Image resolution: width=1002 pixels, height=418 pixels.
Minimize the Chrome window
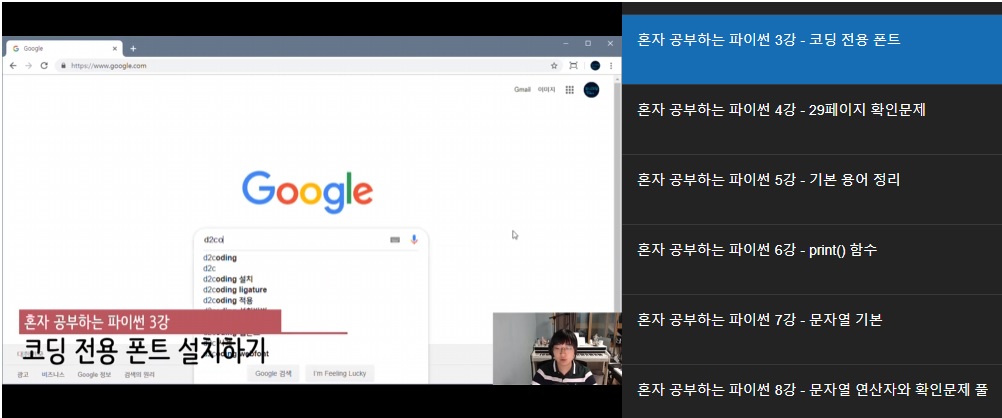566,43
